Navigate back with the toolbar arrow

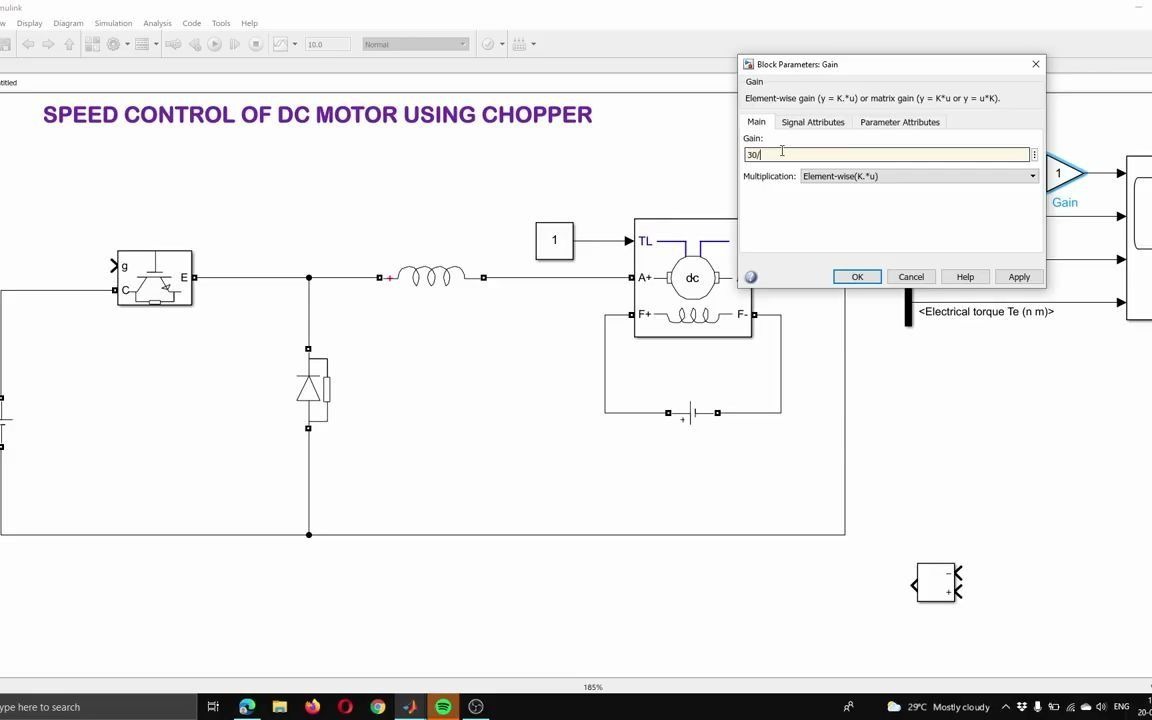click(x=29, y=44)
